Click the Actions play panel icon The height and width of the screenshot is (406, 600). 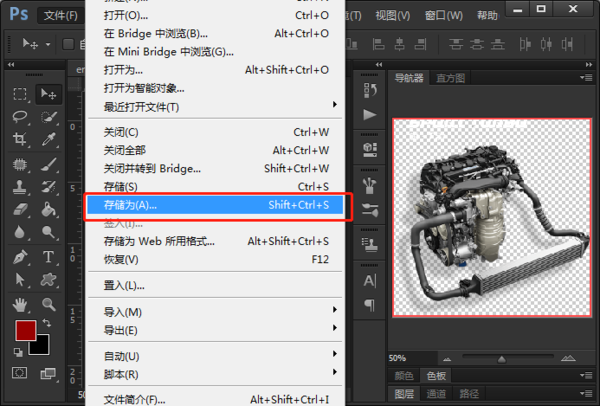tap(369, 114)
